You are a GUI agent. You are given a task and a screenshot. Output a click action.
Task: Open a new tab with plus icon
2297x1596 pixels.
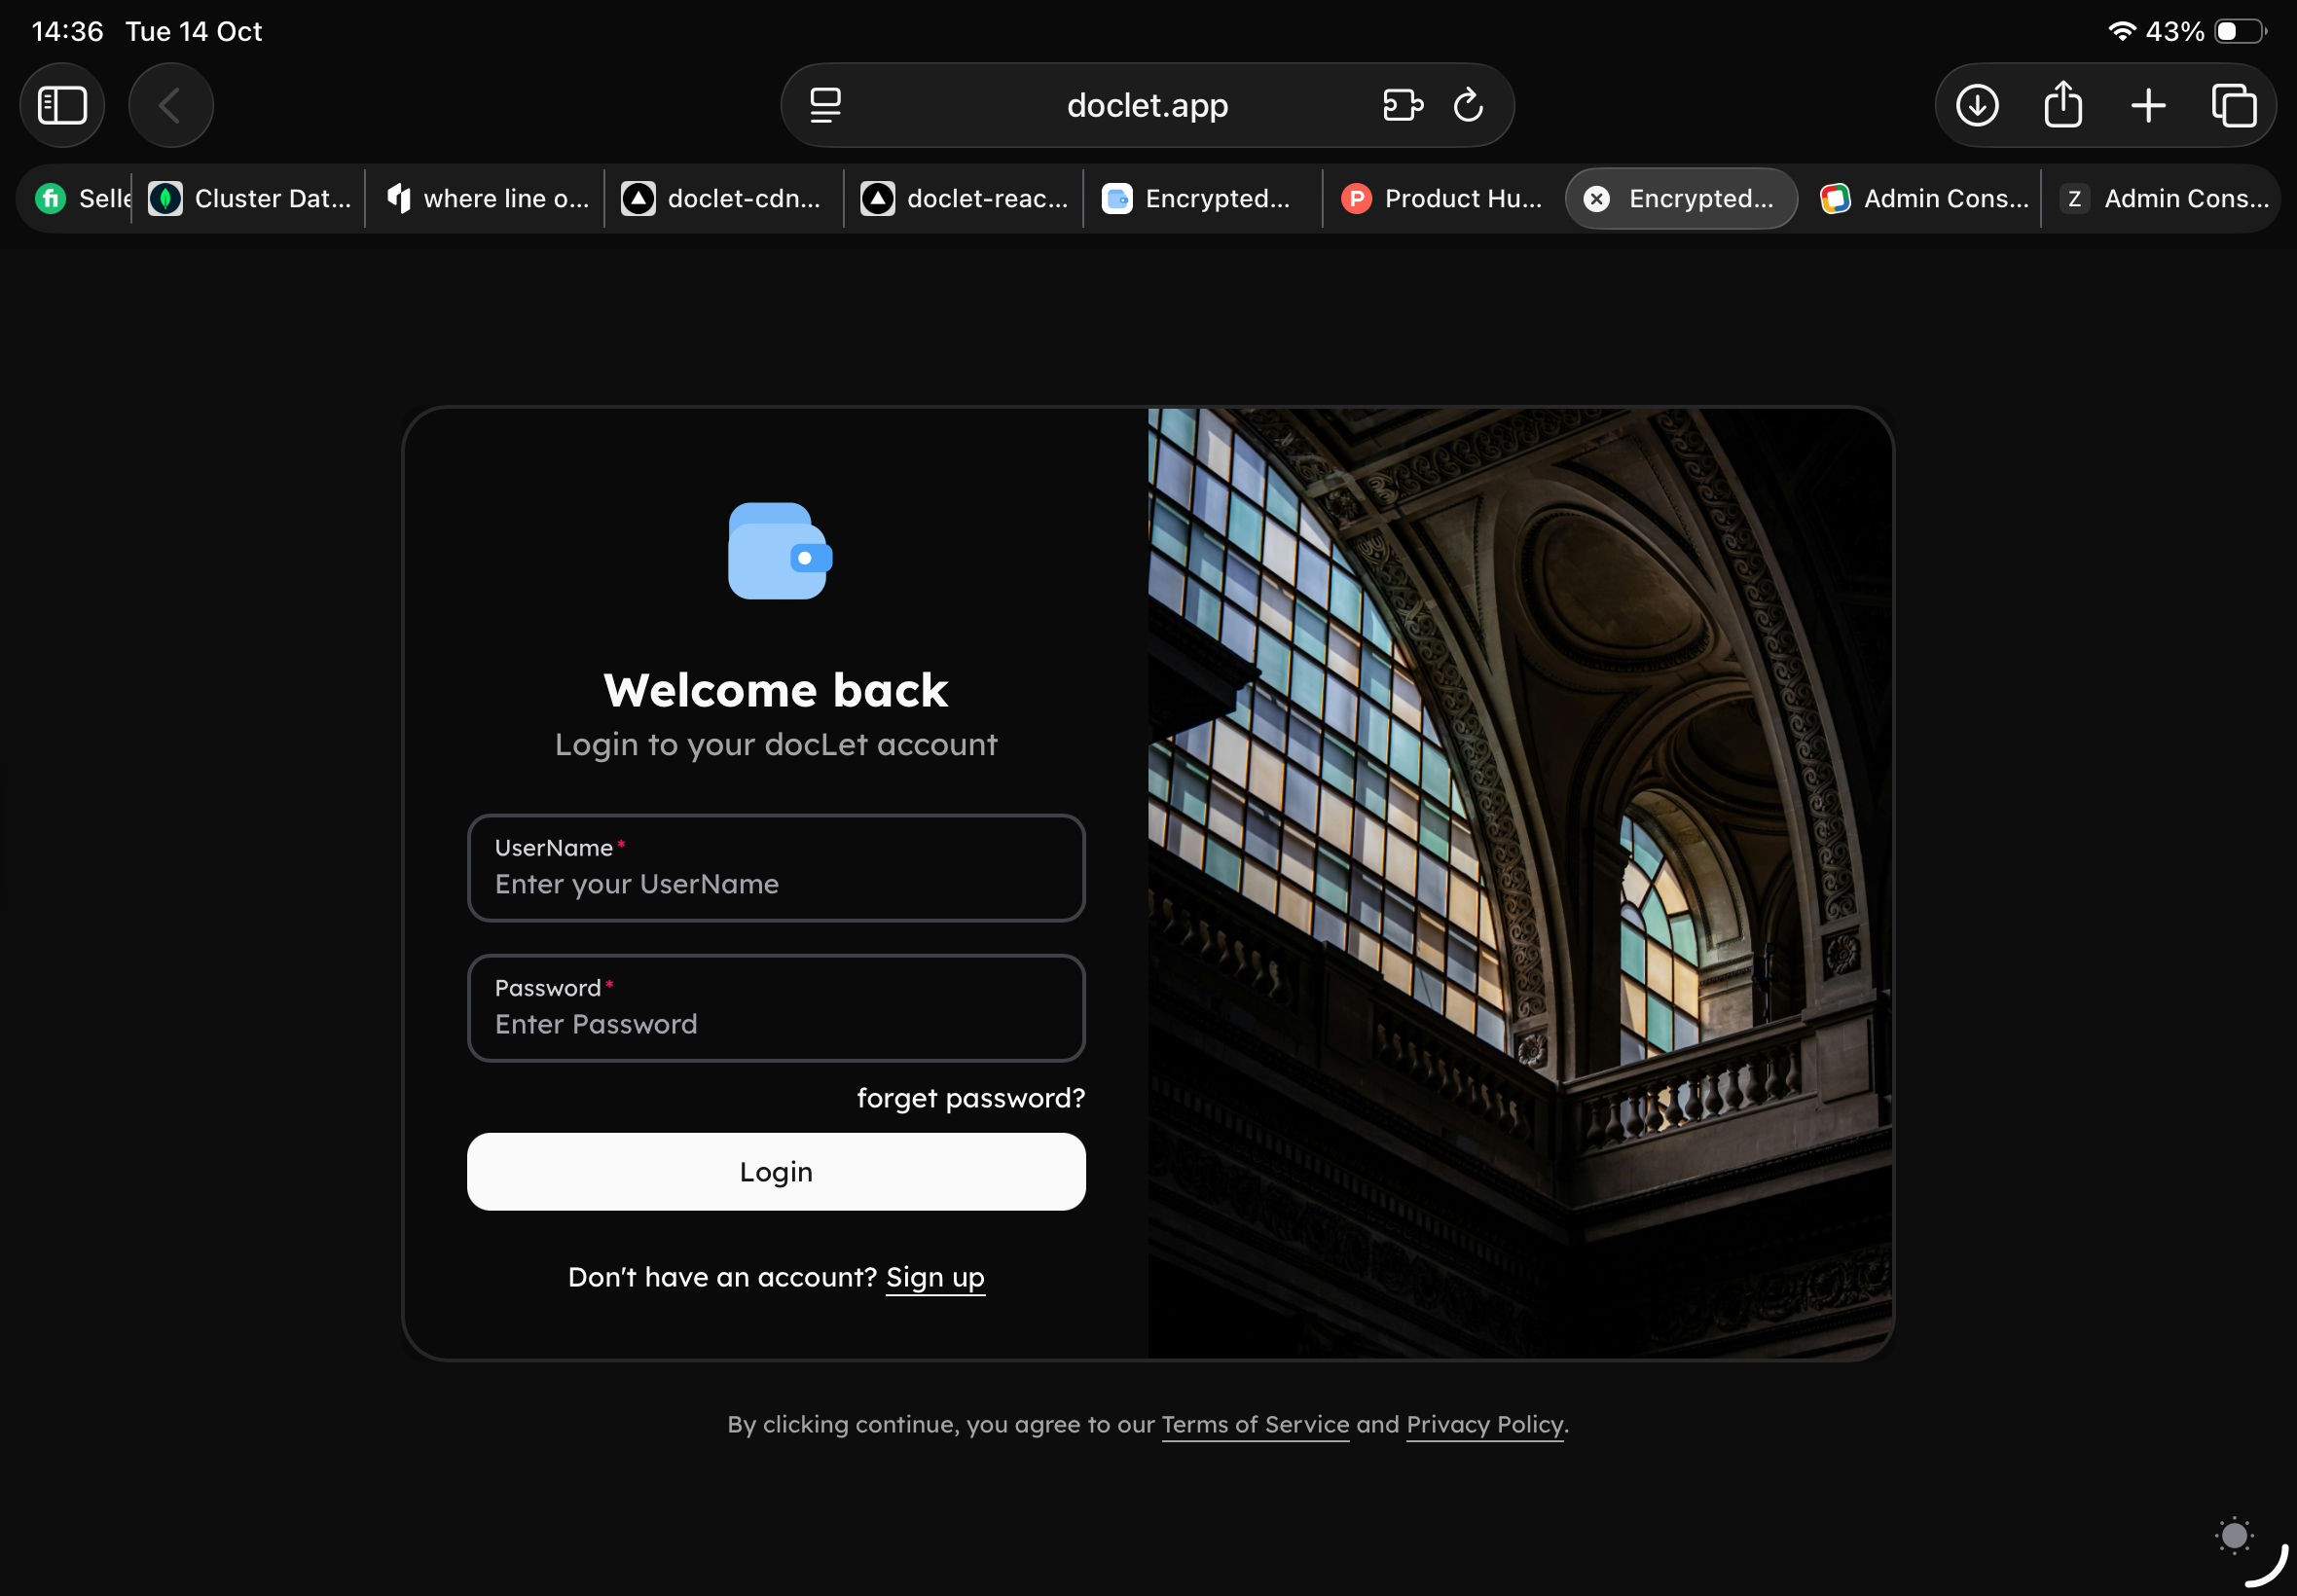pyautogui.click(x=2148, y=105)
